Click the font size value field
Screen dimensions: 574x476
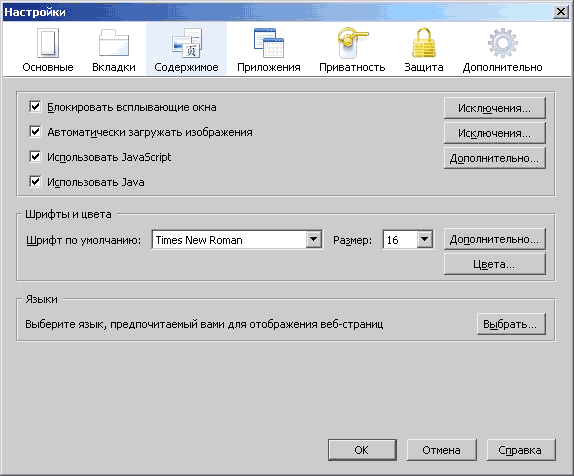pyautogui.click(x=400, y=240)
